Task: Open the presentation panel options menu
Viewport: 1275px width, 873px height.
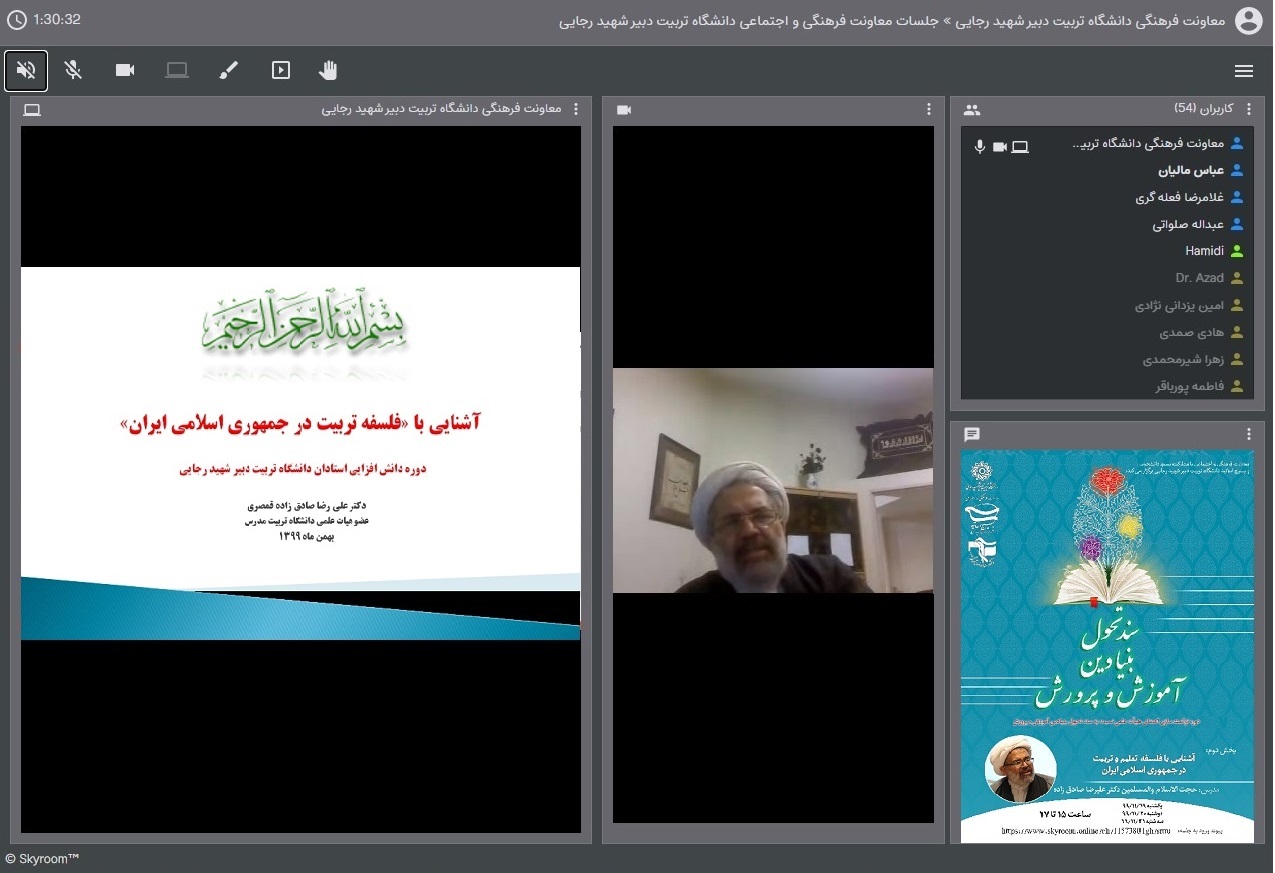Action: point(575,109)
